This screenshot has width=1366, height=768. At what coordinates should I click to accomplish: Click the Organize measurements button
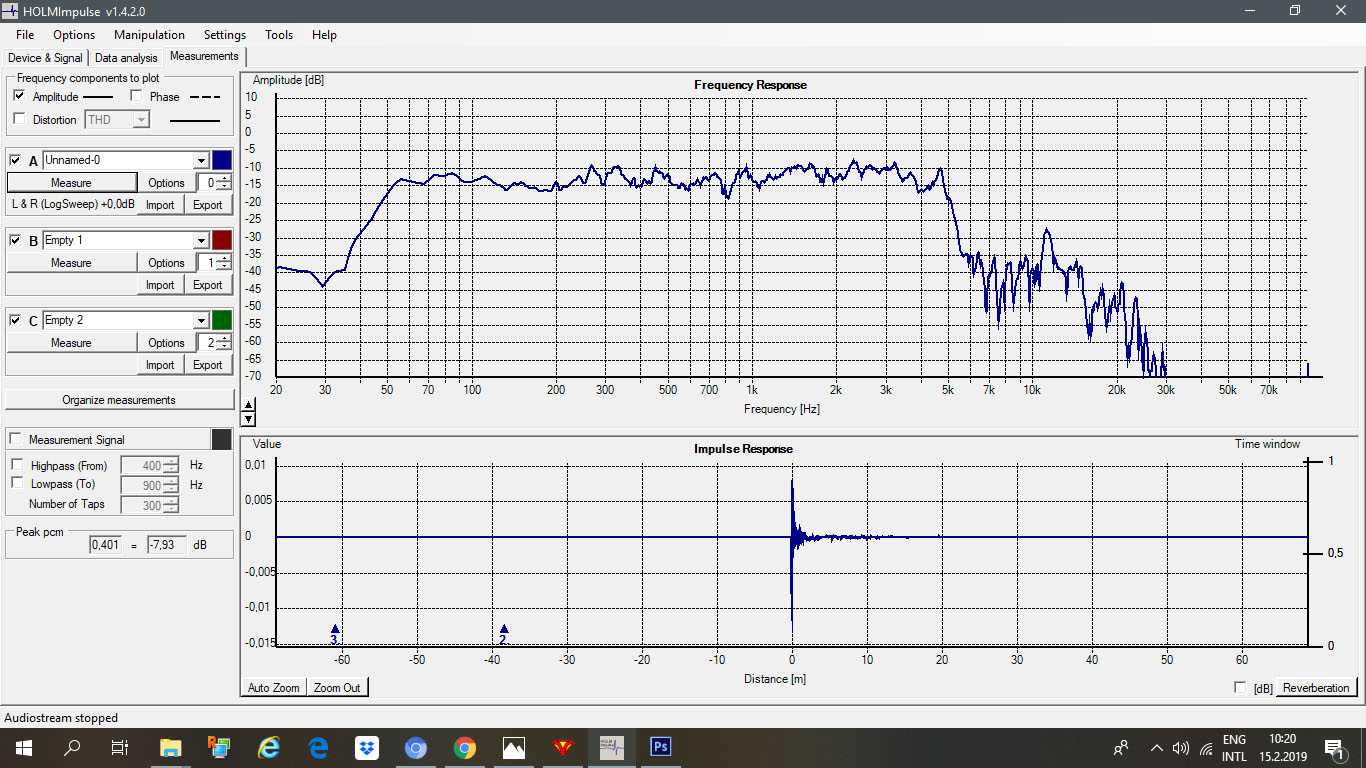pyautogui.click(x=119, y=400)
